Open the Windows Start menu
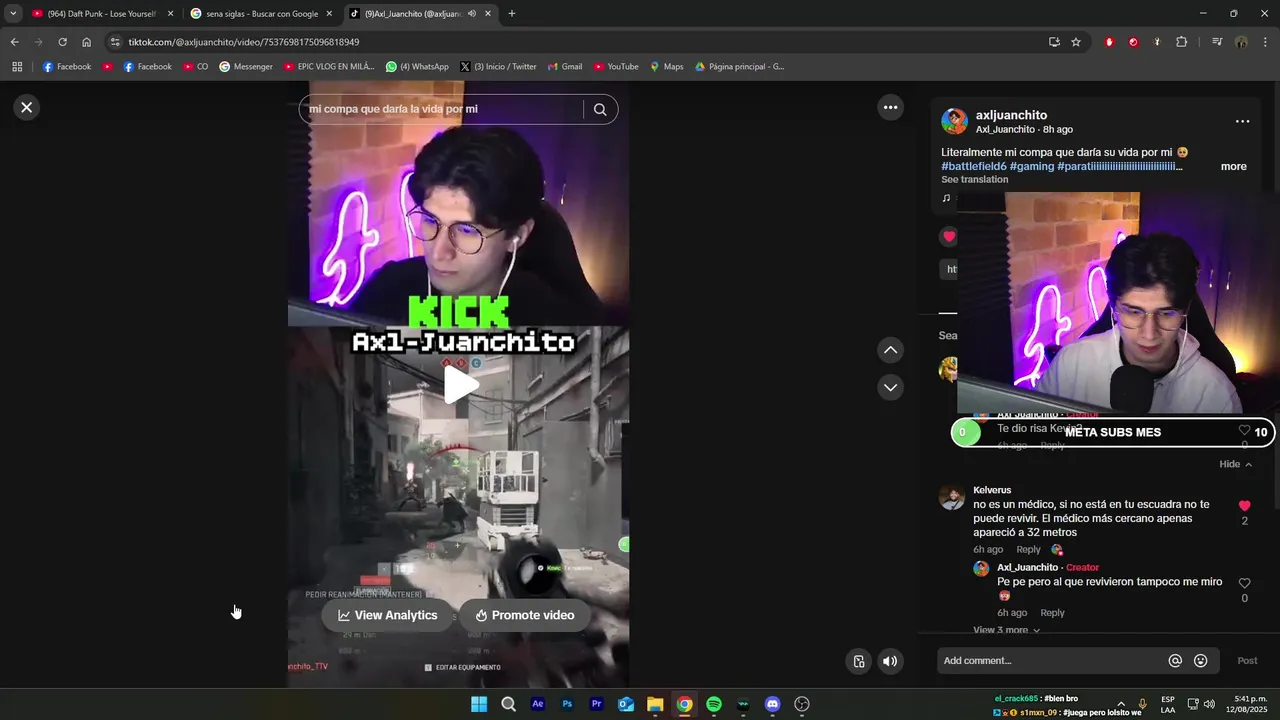Image resolution: width=1280 pixels, height=720 pixels. (479, 704)
